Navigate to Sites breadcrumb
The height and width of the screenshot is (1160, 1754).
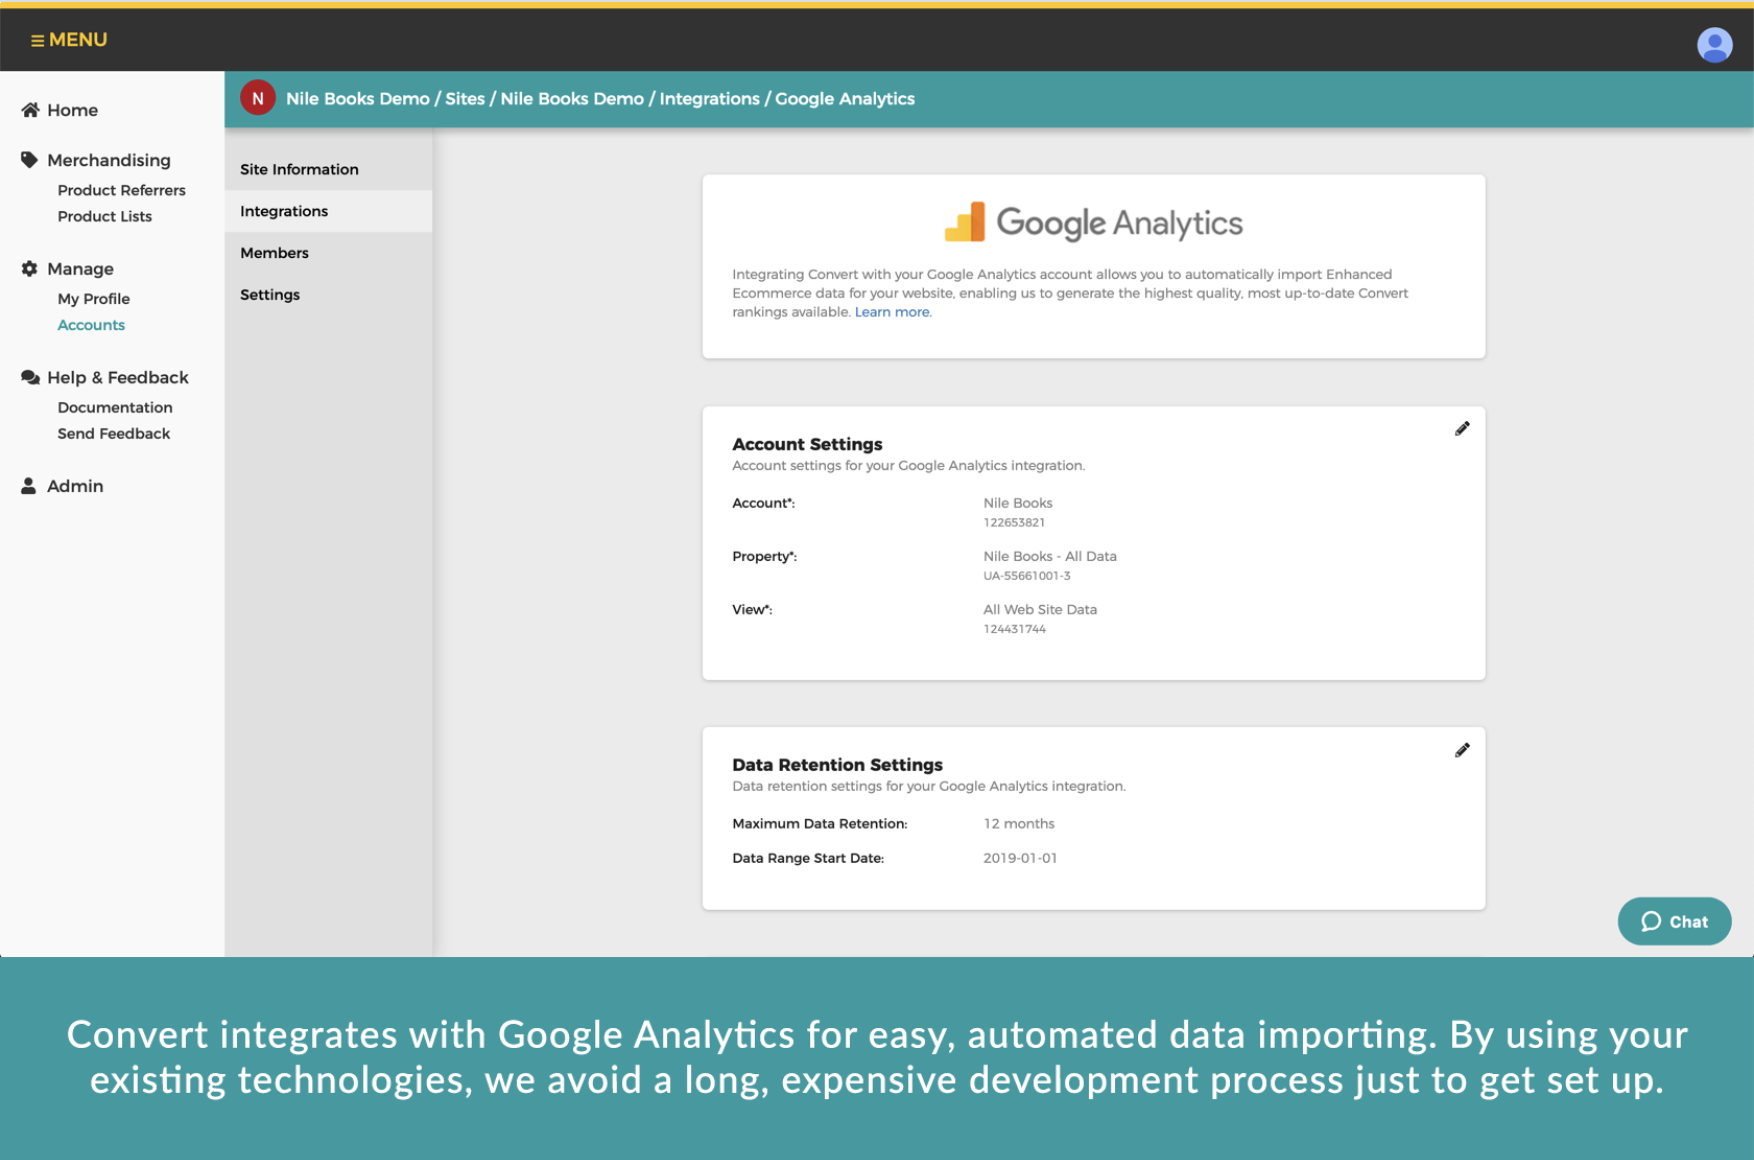click(x=464, y=98)
